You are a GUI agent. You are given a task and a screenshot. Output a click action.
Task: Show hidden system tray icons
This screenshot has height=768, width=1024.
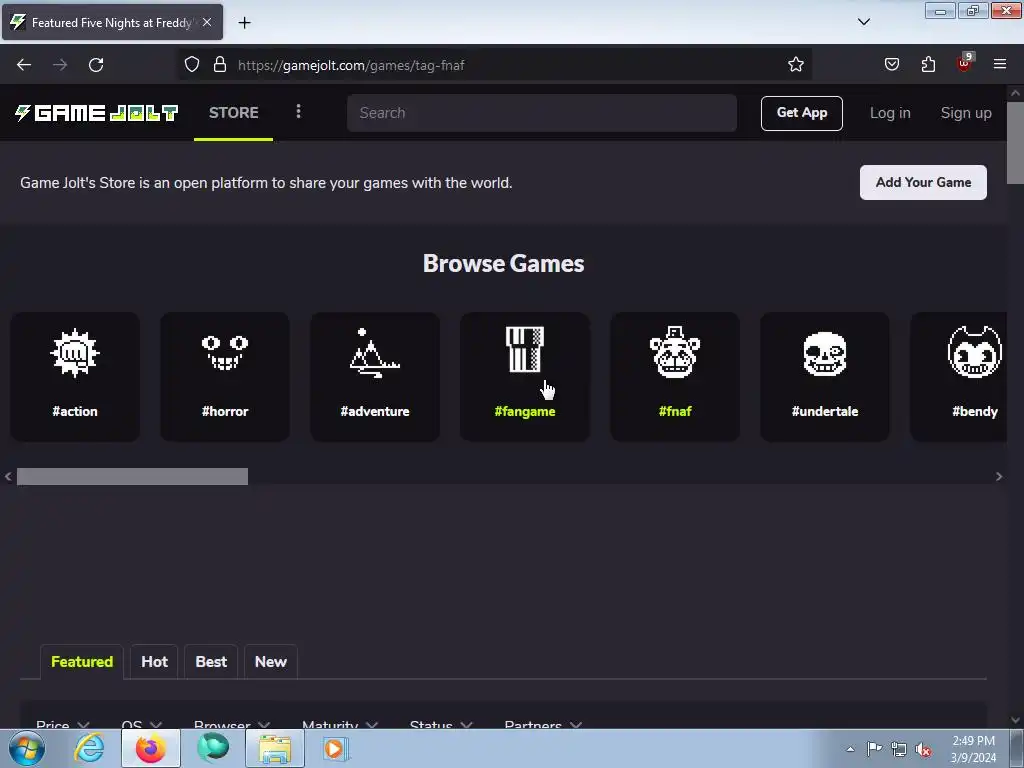(x=850, y=750)
